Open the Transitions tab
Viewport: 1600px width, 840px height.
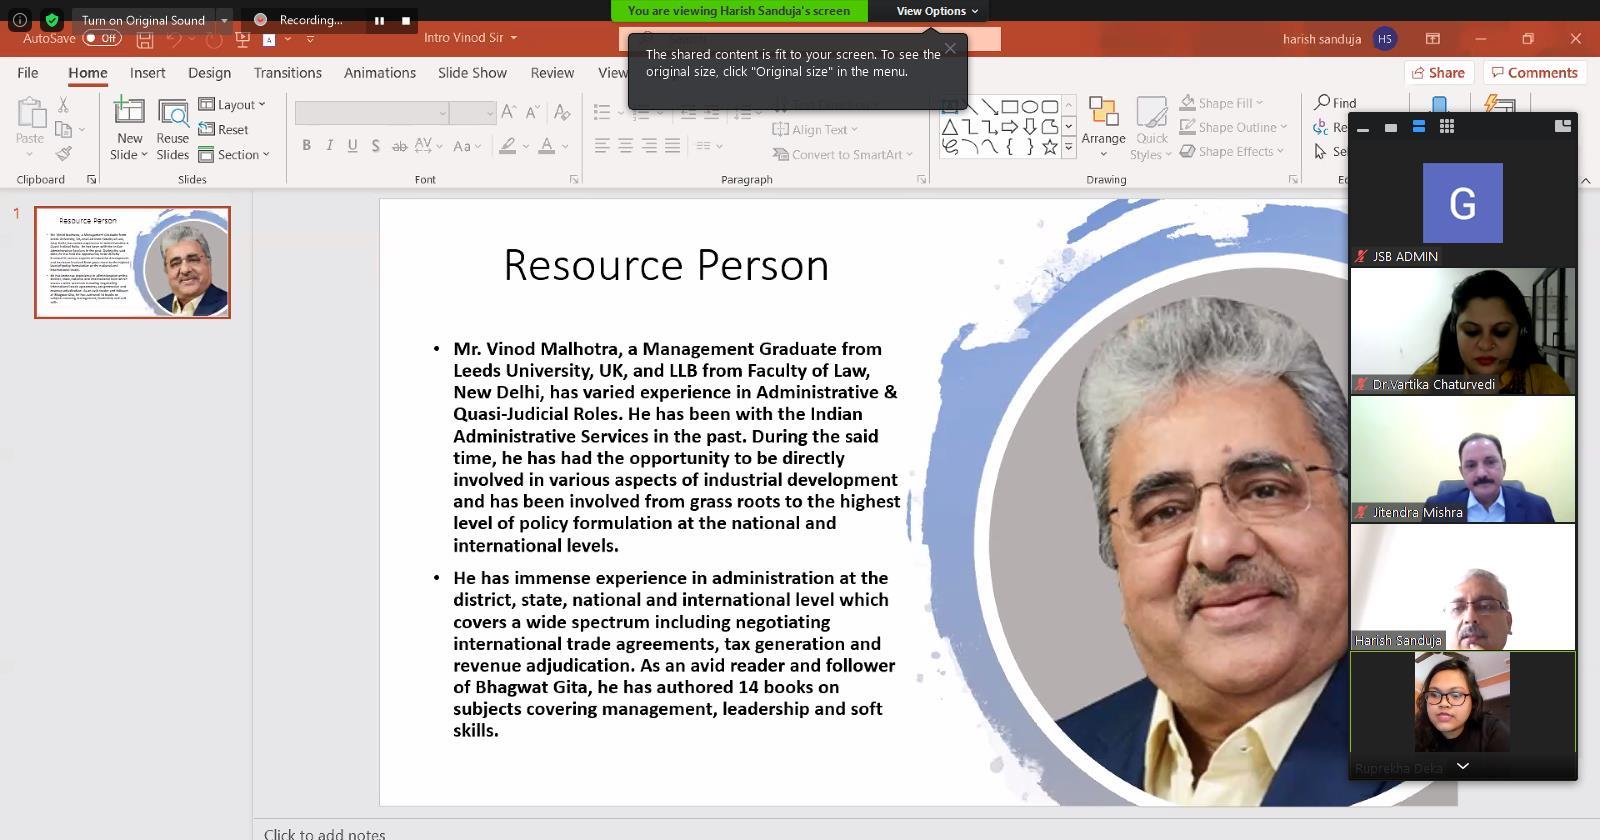coord(287,73)
